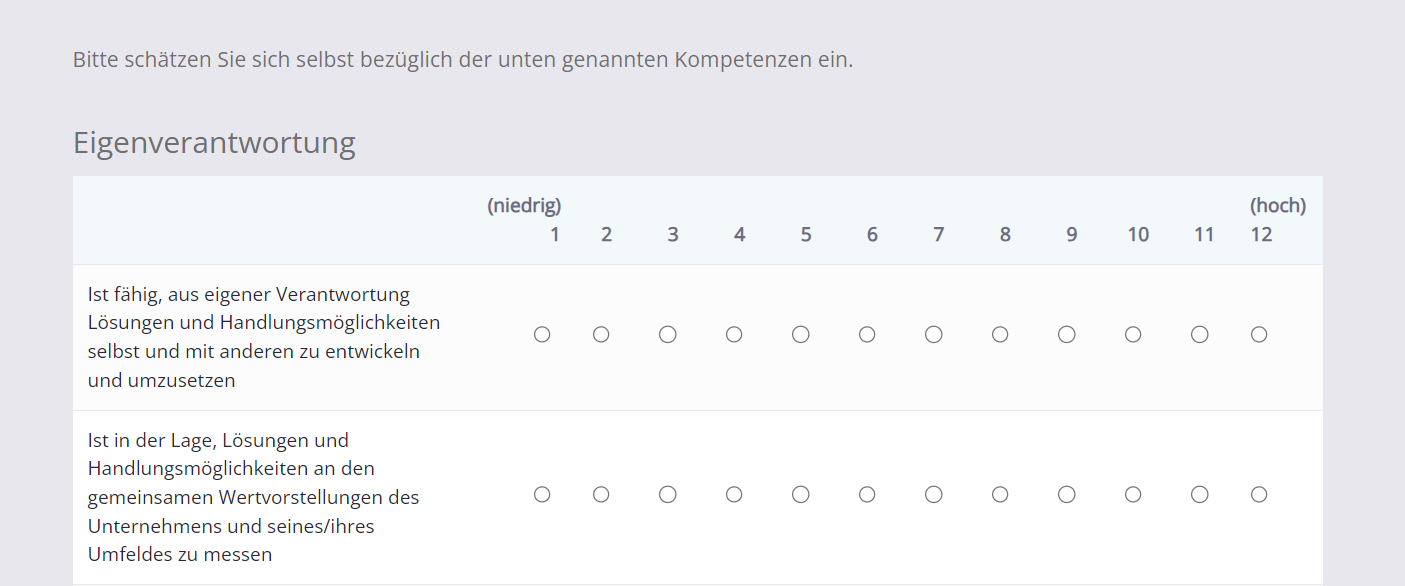
Task: Click the 'Eigenverantwortung' section heading
Action: tap(214, 143)
